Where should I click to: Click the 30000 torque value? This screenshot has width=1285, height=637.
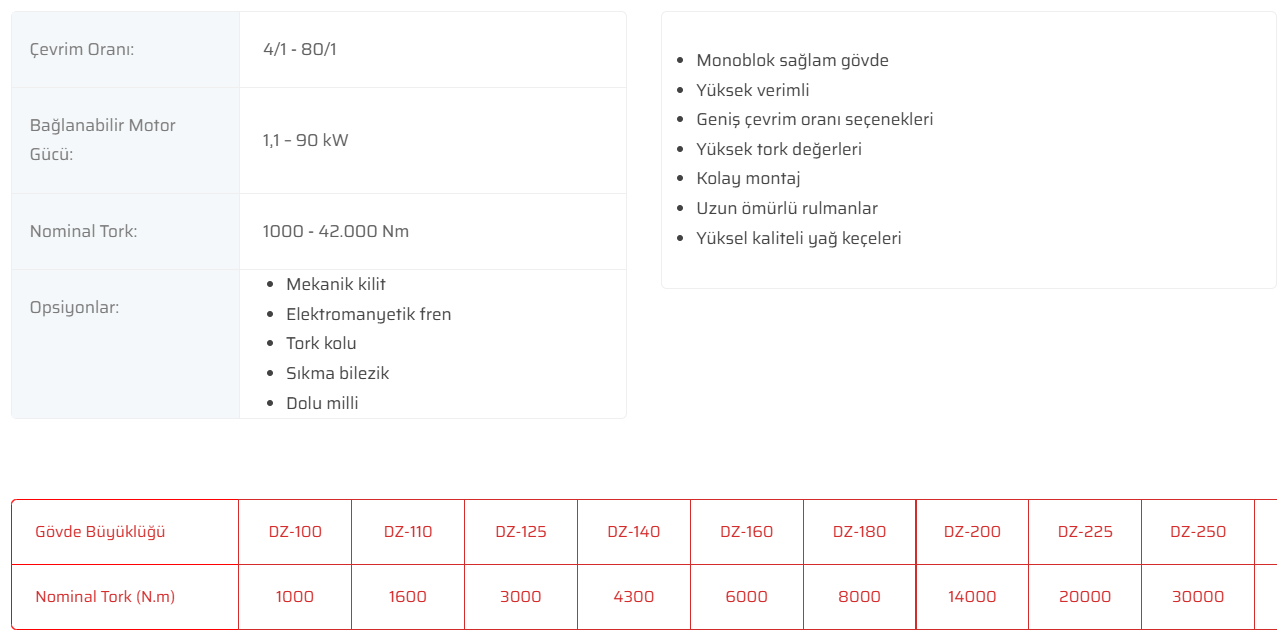pos(1198,597)
